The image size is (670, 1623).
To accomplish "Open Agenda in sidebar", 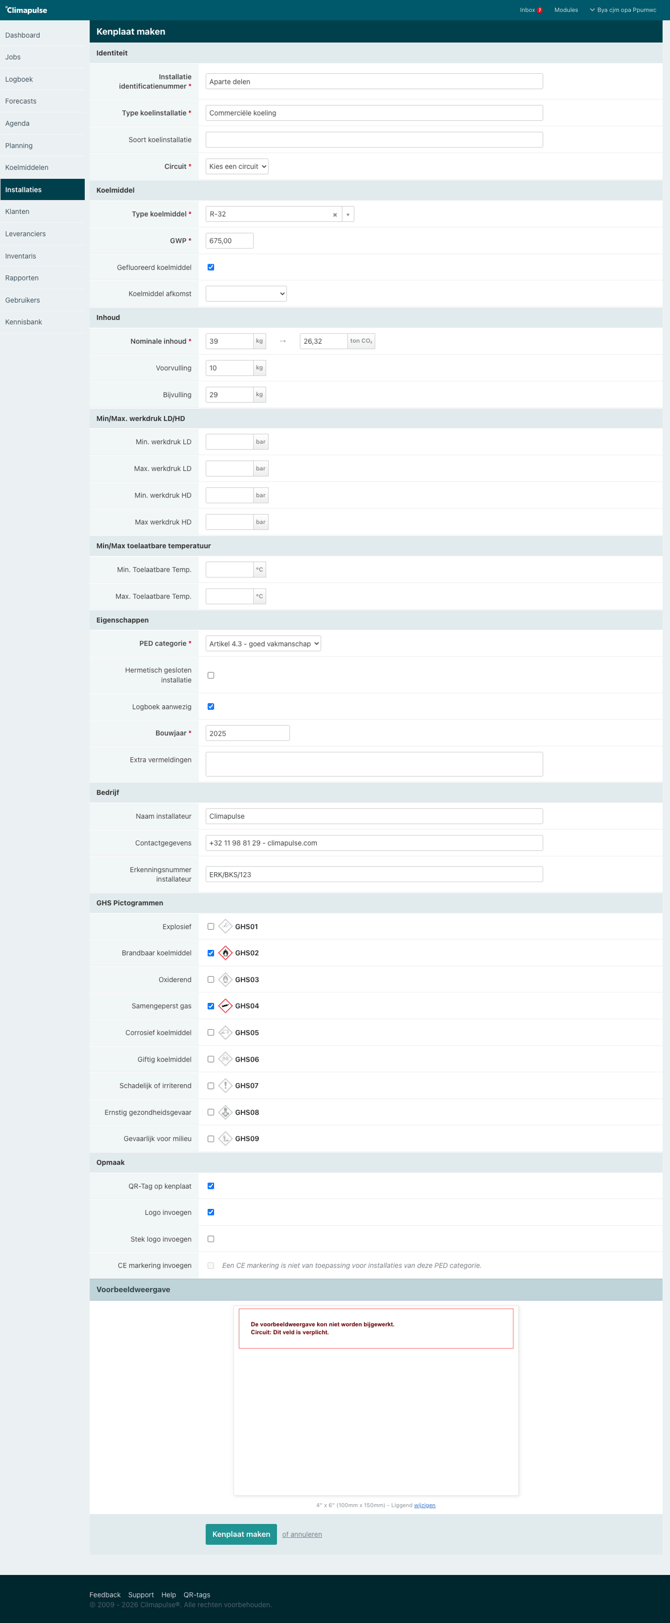I will 42,123.
